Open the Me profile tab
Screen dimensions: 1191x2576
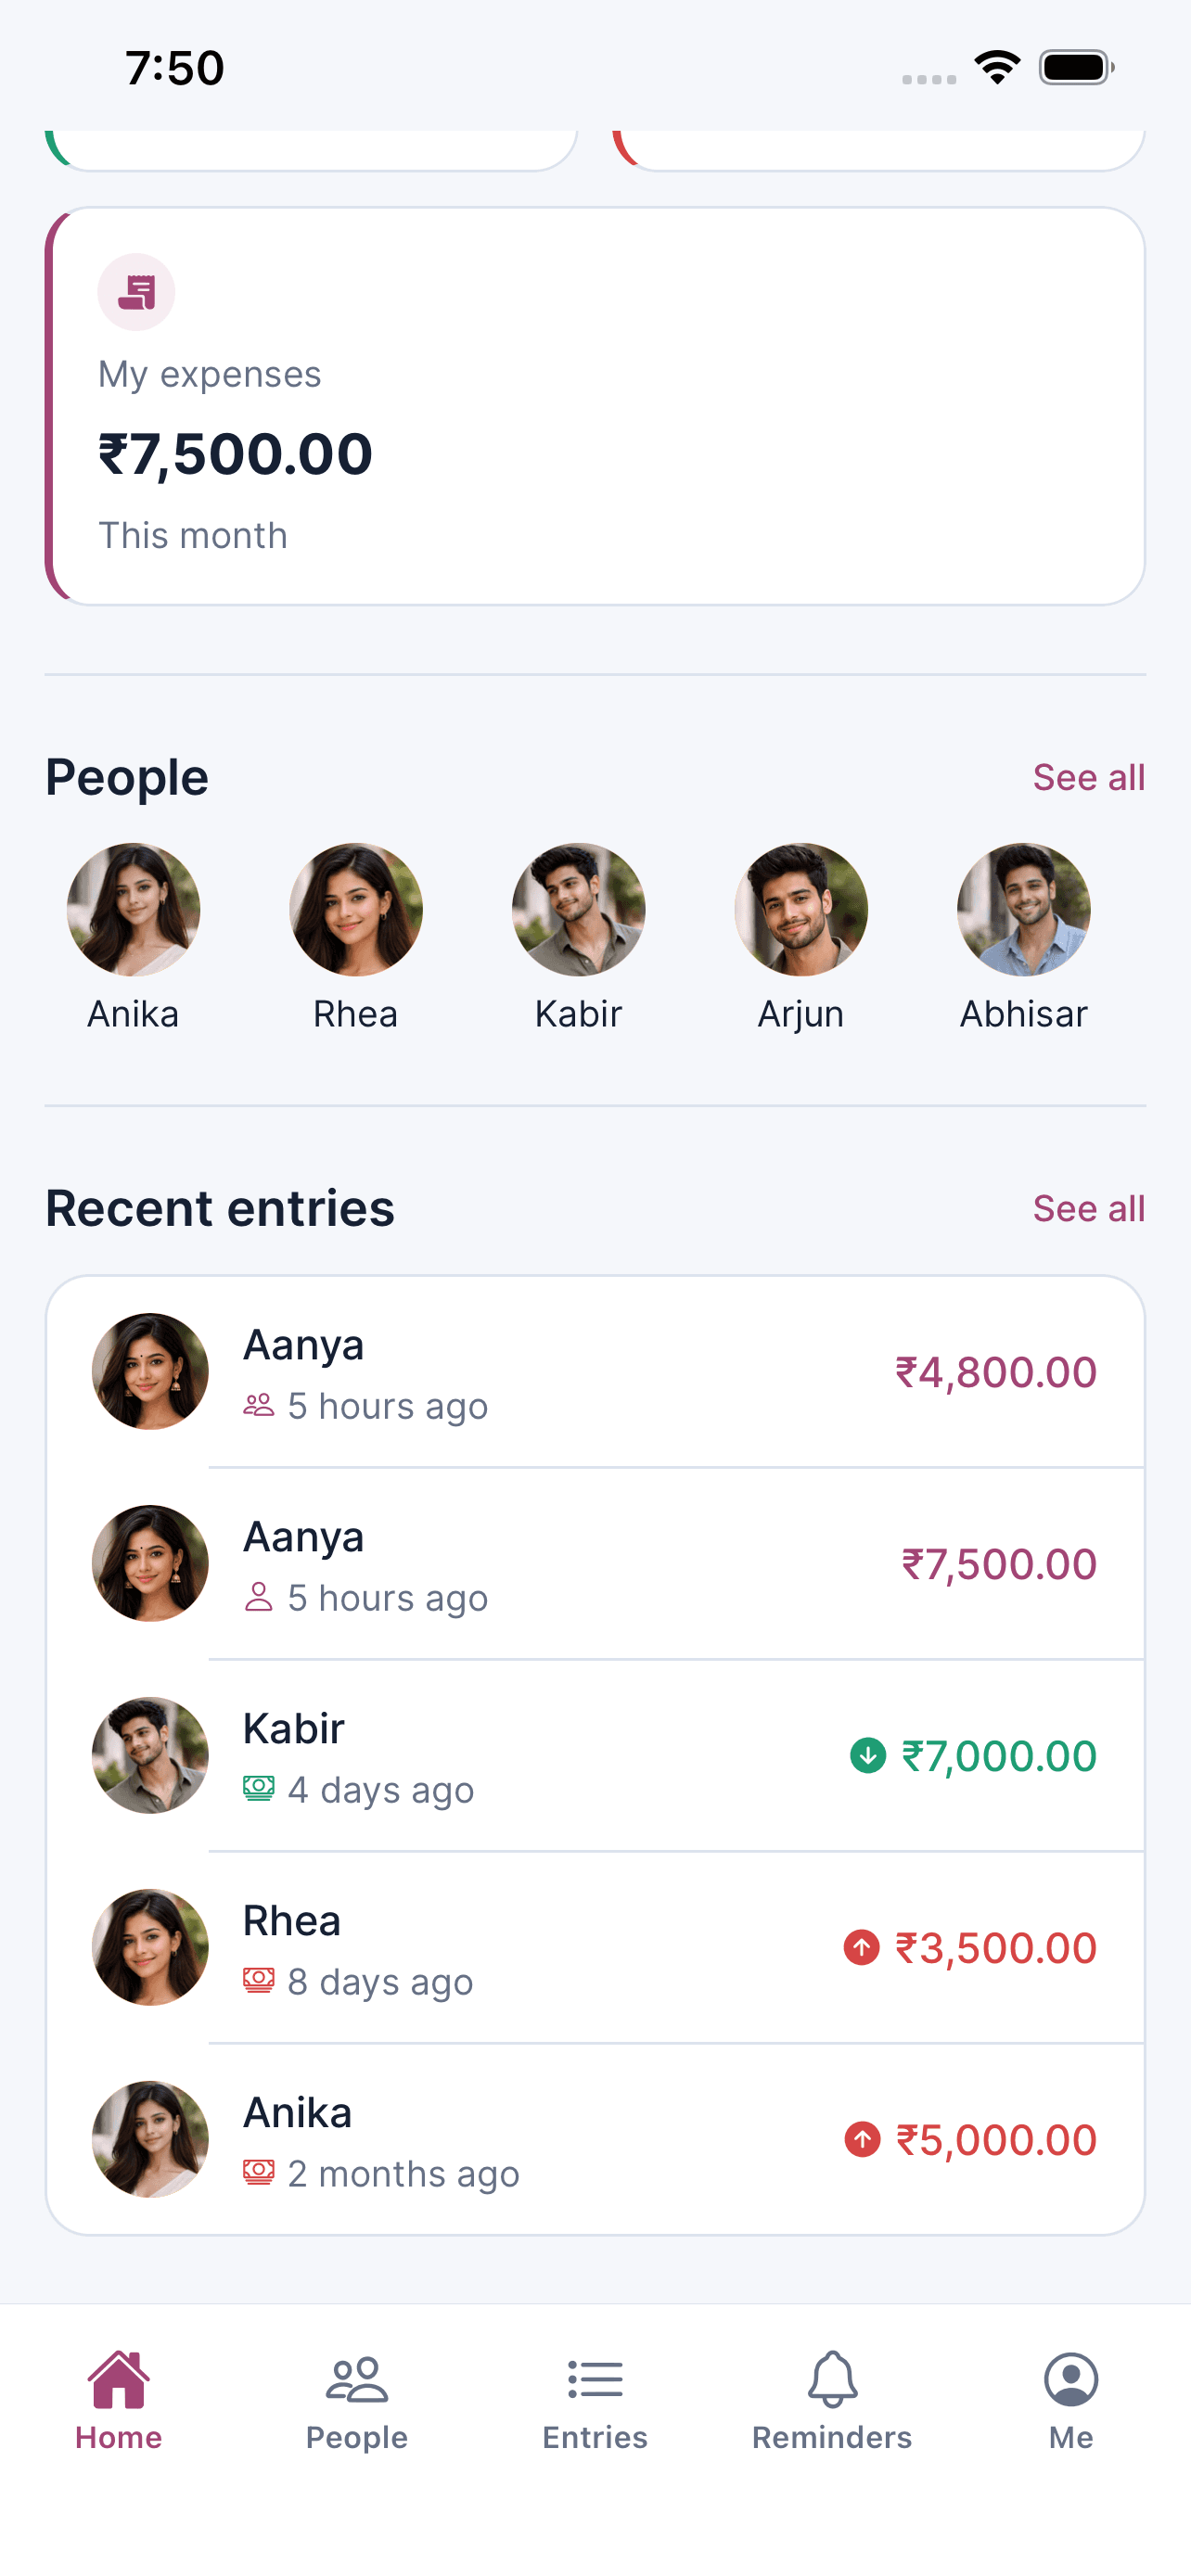coord(1071,2400)
